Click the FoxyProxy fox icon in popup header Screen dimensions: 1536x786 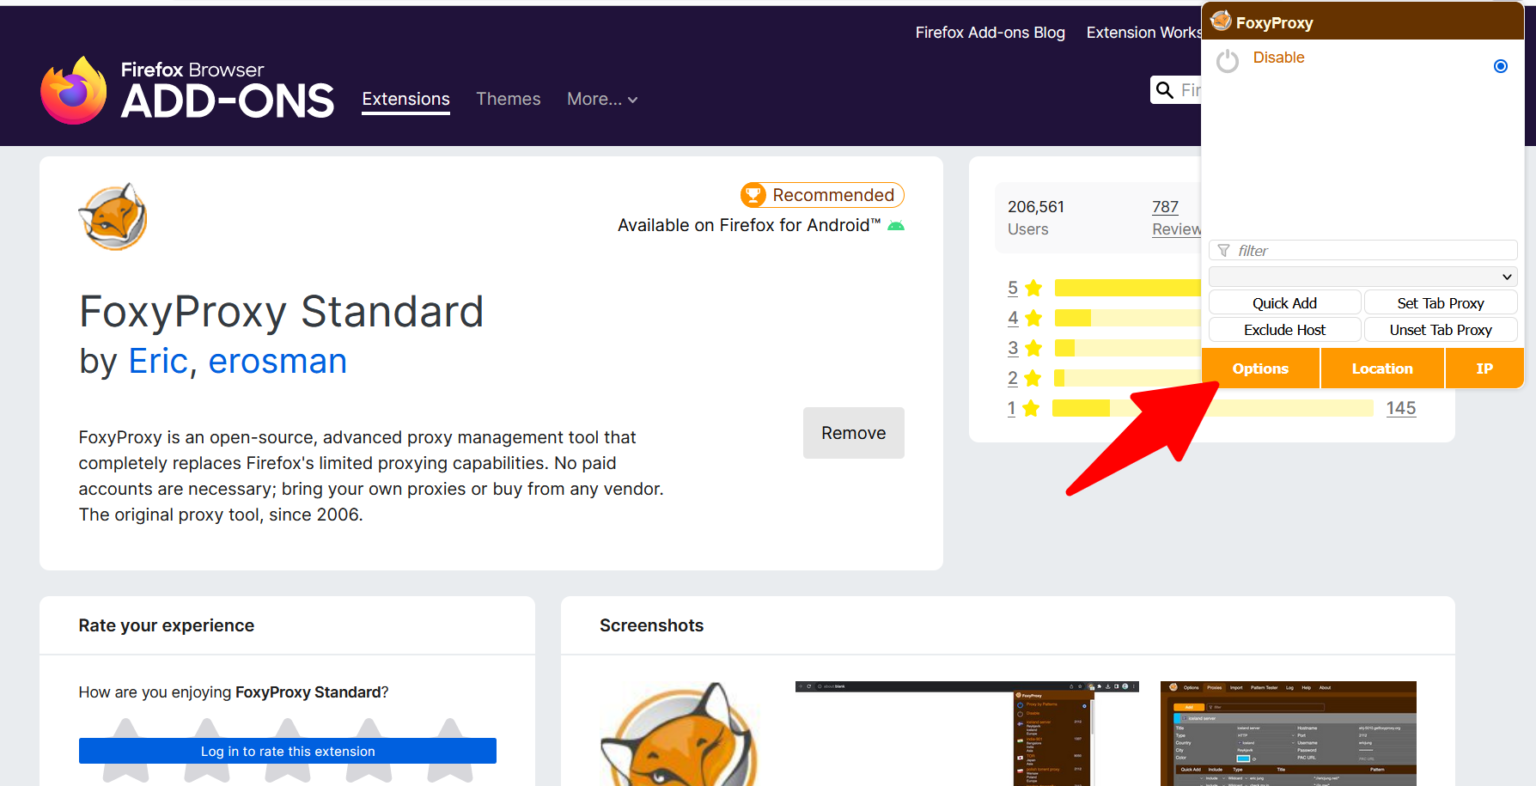pyautogui.click(x=1221, y=22)
